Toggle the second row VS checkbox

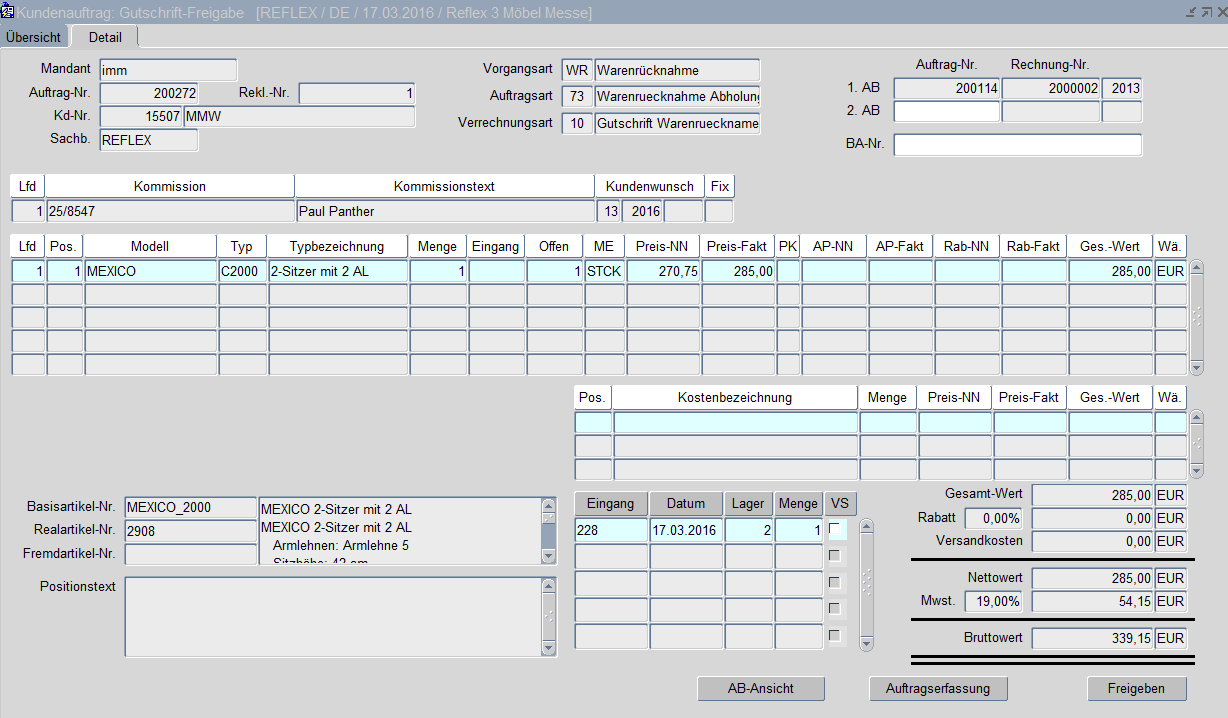[x=835, y=556]
